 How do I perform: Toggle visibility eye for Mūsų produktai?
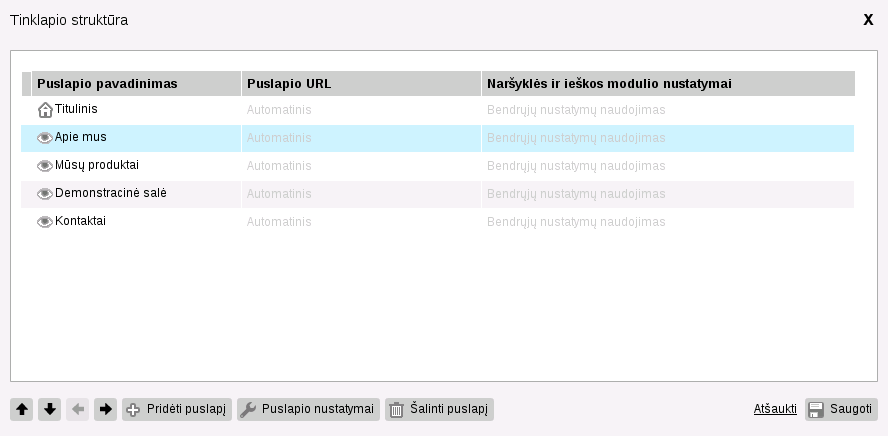pos(45,166)
